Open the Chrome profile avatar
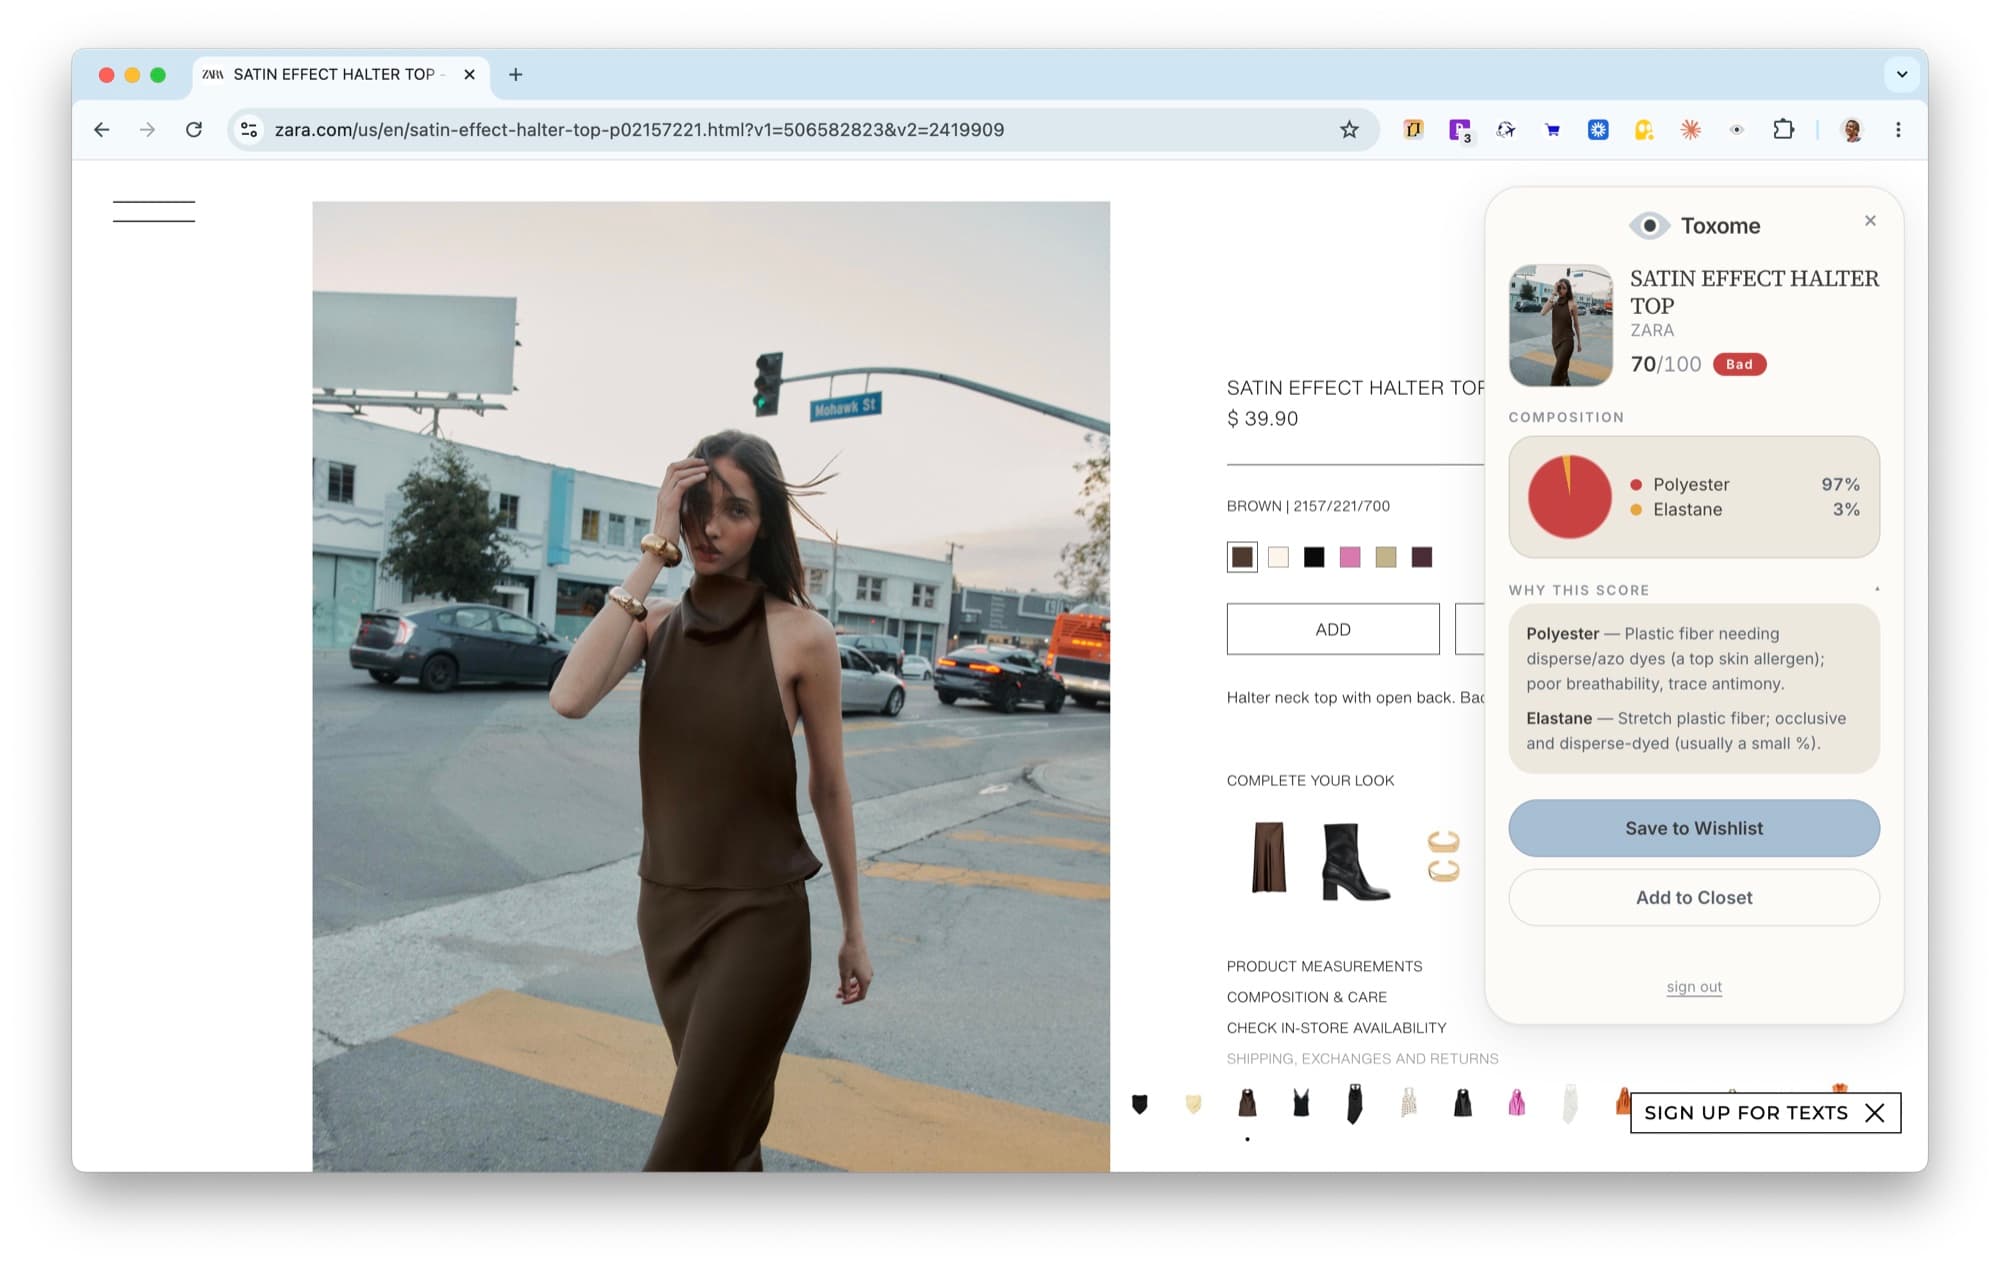This screenshot has height=1267, width=2000. 1851,130
